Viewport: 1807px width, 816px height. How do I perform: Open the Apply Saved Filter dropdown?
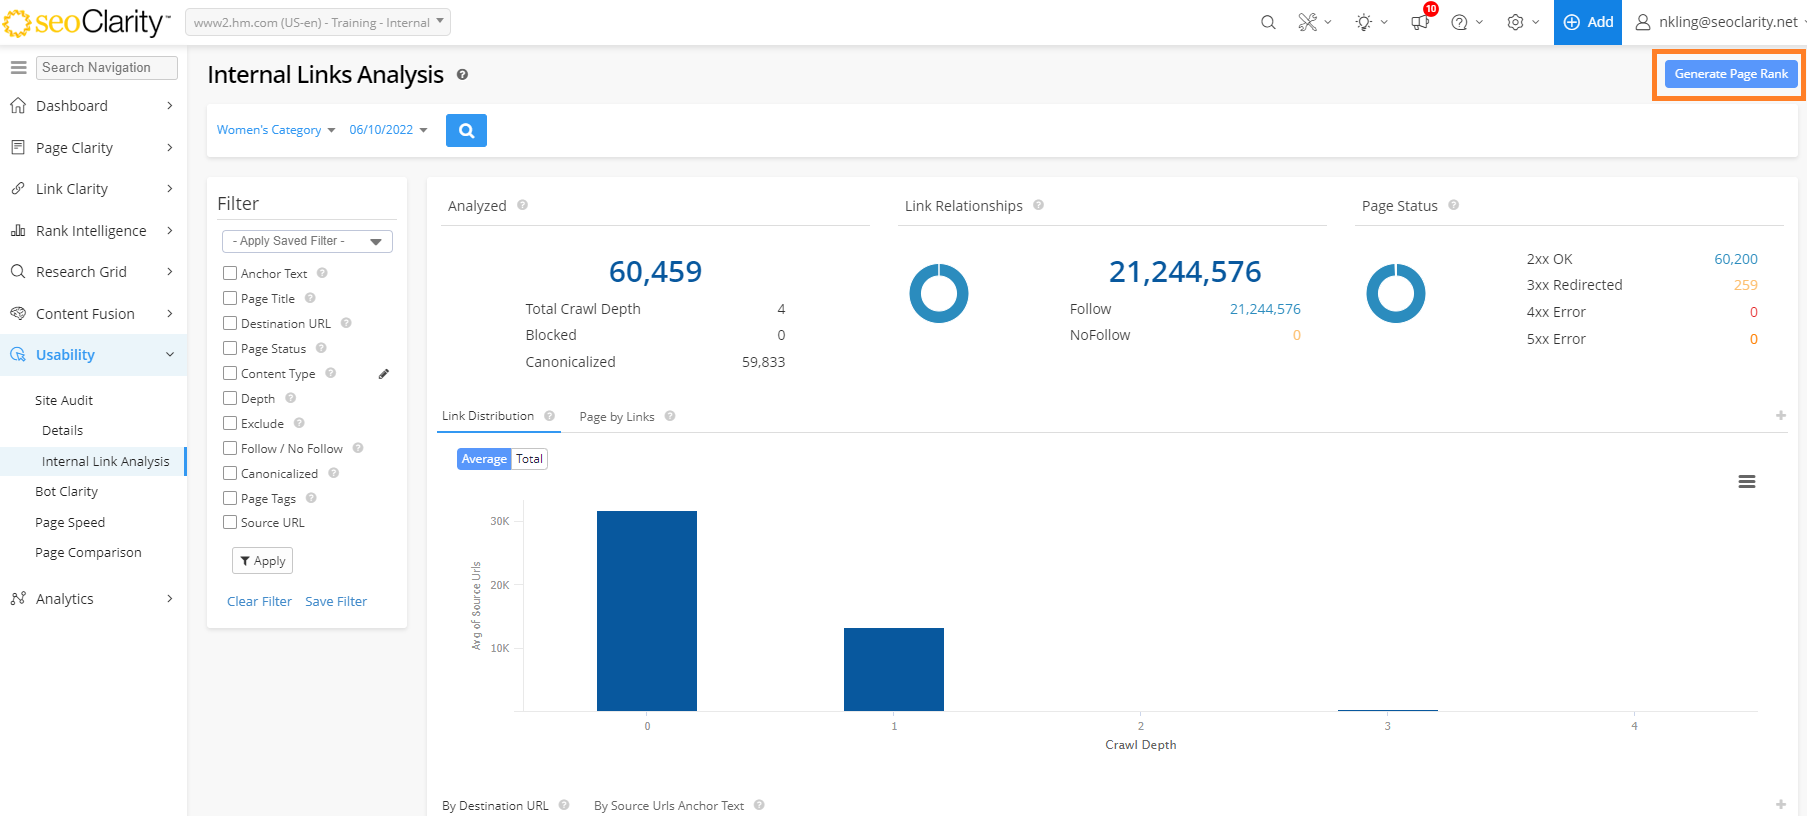tap(306, 241)
